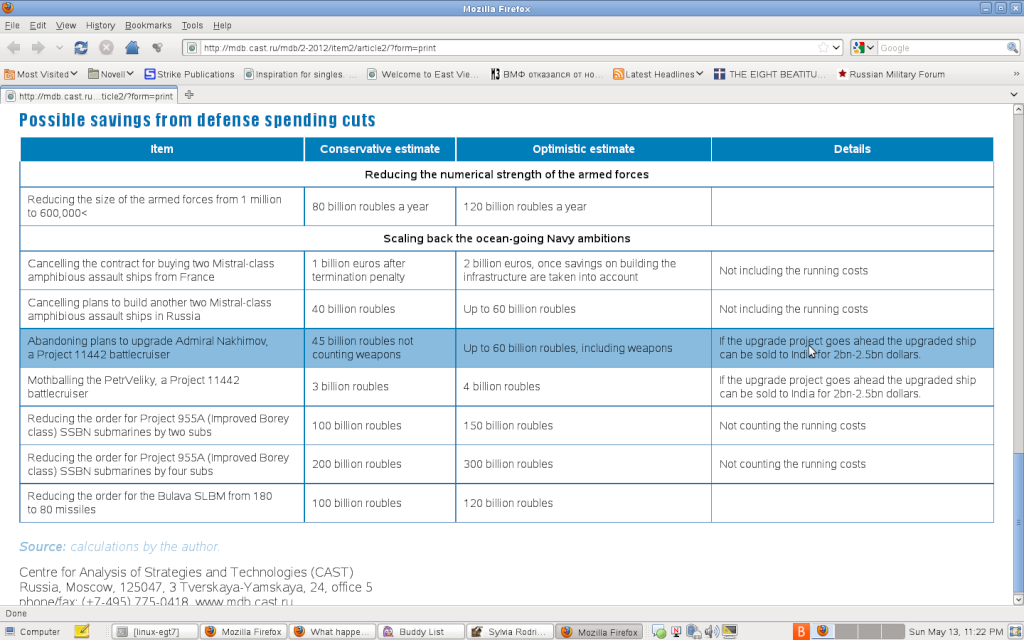Open the Computer menu in the taskbar
Screen dimensions: 1024x640
32,632
